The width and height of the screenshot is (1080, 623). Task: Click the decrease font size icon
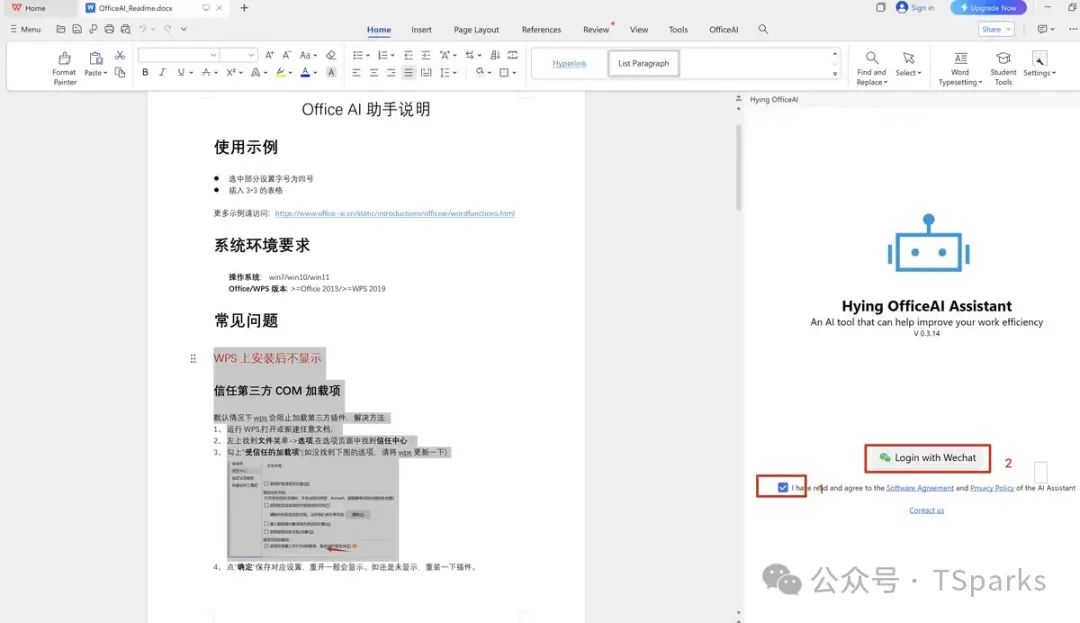[287, 55]
